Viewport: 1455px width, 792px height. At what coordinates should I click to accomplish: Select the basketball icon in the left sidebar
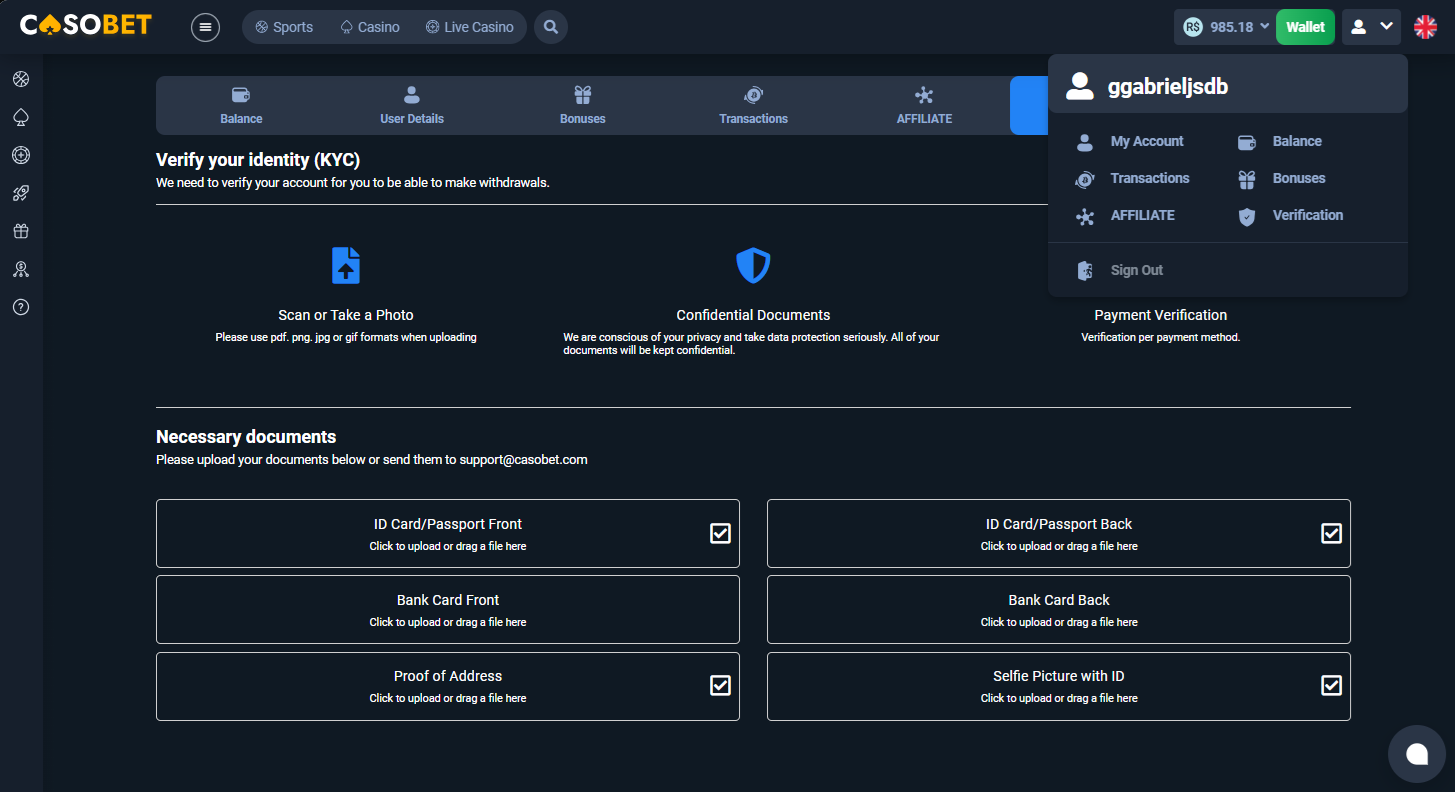pos(21,79)
